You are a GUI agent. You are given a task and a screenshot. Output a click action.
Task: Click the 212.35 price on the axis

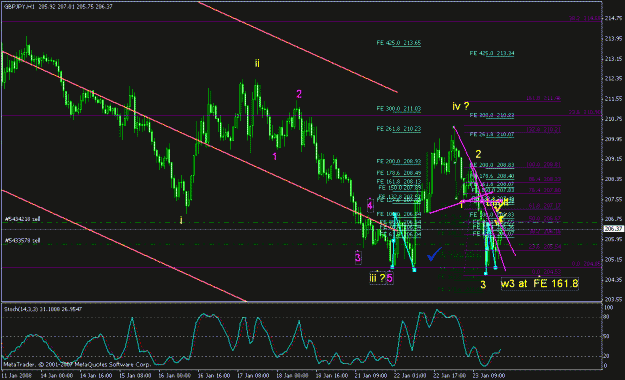click(x=613, y=79)
